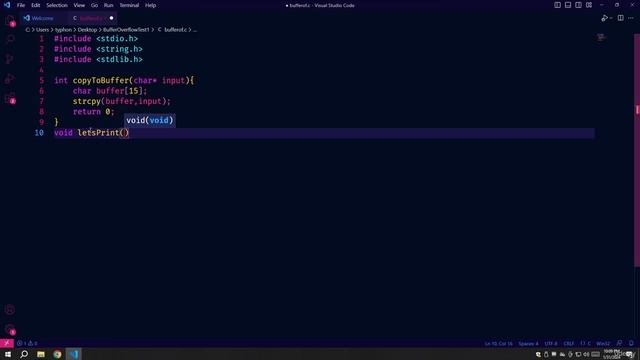Toggle the primary side bar layout icon
Screen dimensions: 640x360
(557, 5)
